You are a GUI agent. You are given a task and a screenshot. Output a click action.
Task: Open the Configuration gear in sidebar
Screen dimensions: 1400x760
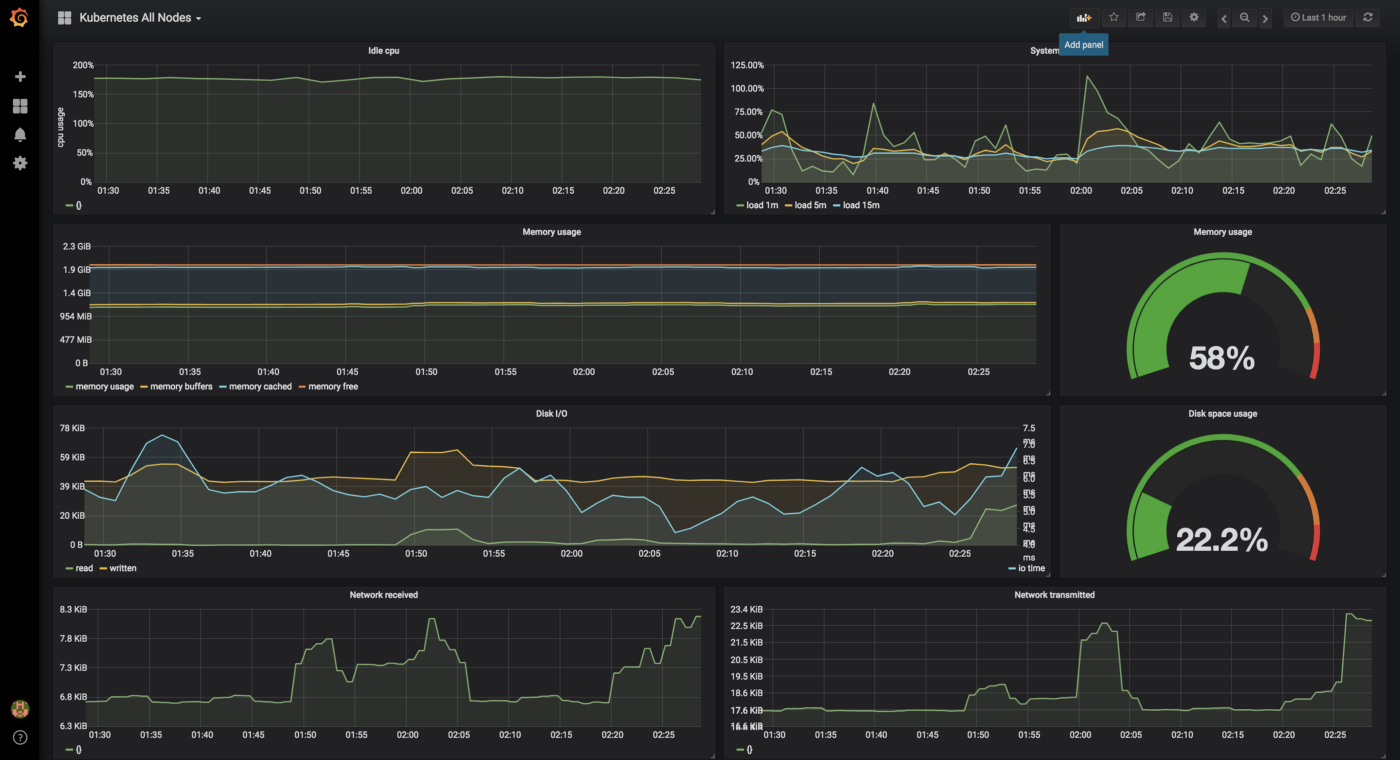click(20, 163)
